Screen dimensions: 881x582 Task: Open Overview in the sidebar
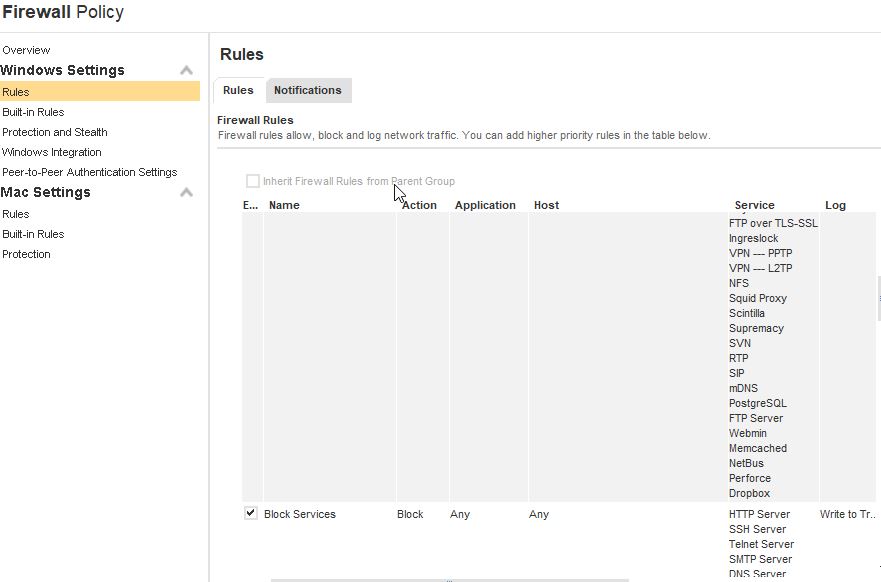[x=26, y=50]
